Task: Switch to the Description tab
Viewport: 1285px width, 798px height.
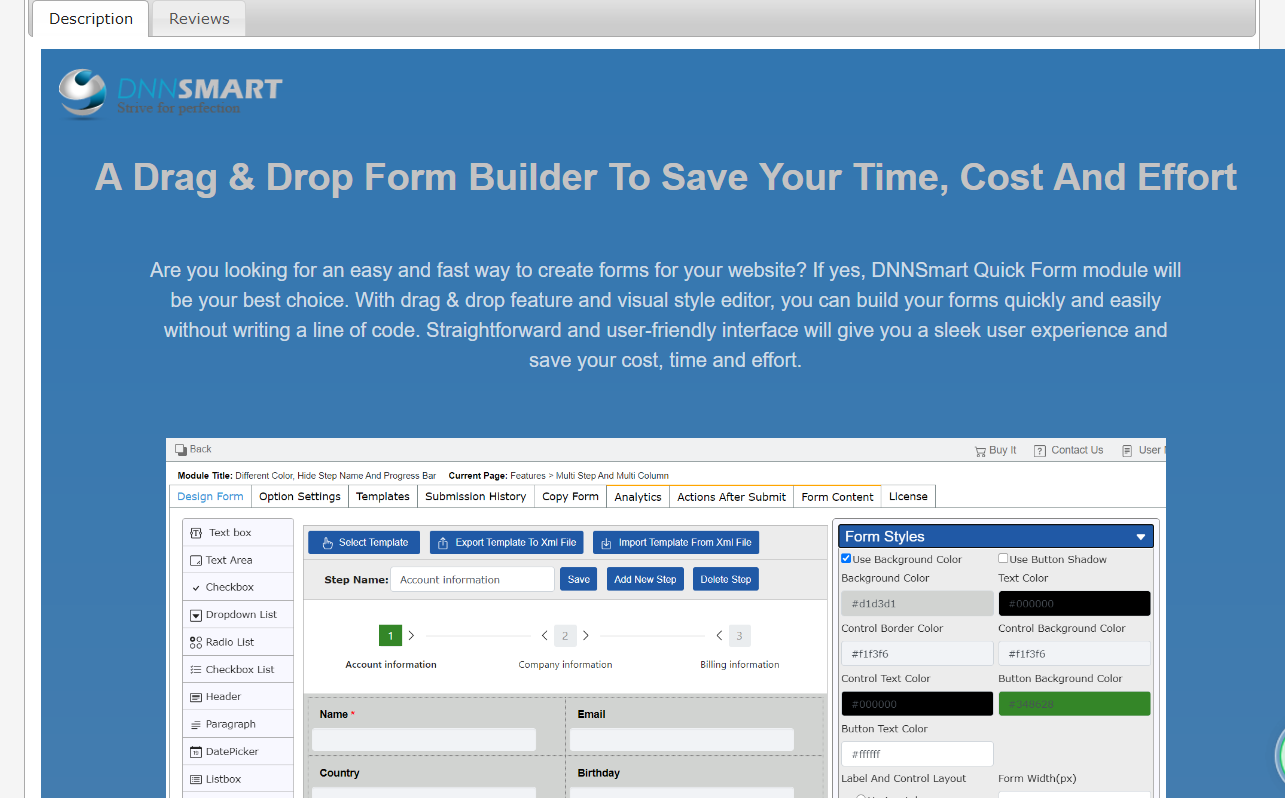Action: tap(91, 18)
